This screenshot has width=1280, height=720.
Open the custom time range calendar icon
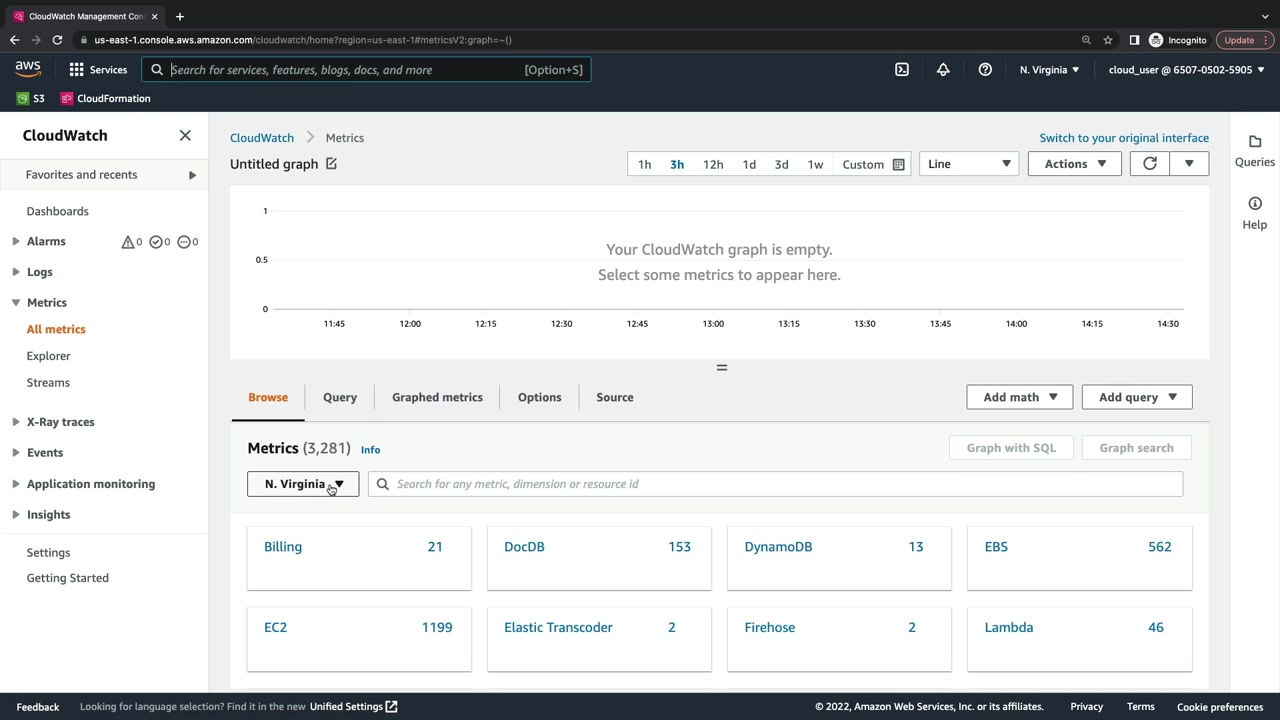[898, 165]
